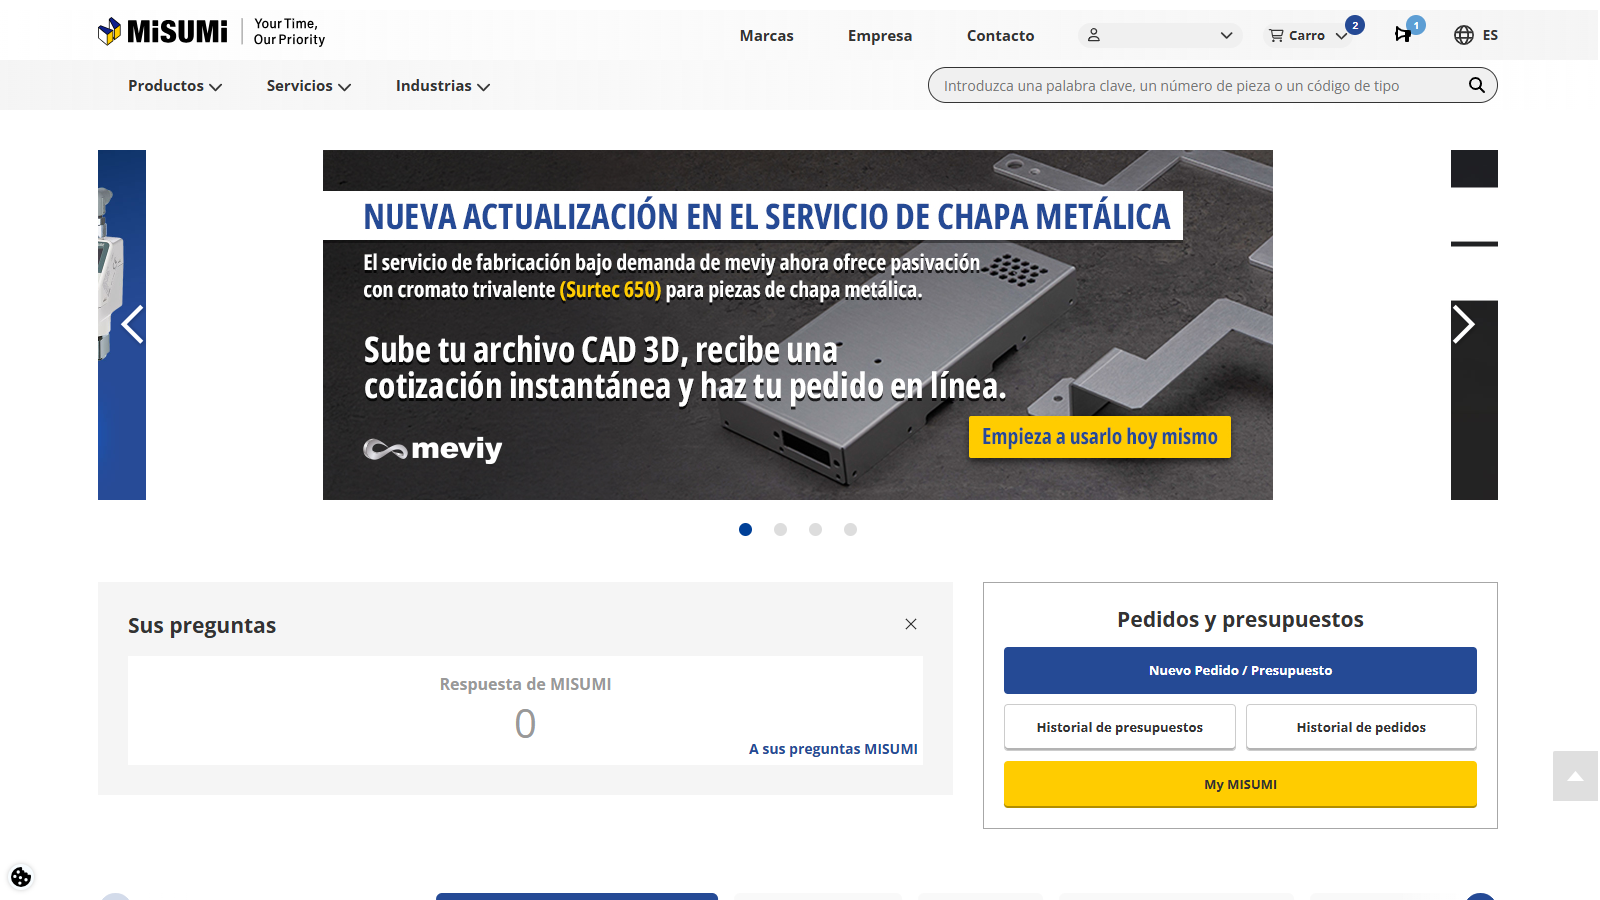This screenshot has height=900, width=1600.
Task: Select the third carousel dot
Action: (815, 530)
